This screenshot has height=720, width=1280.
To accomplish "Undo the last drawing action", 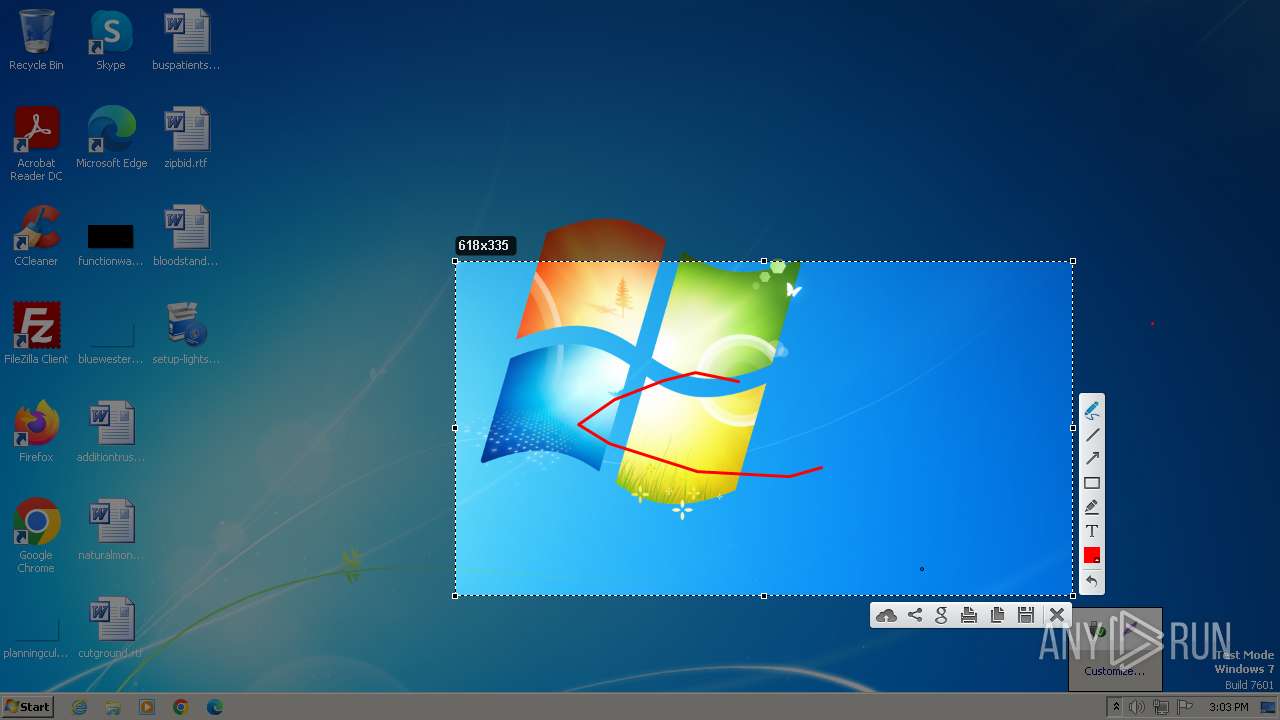I will 1092,581.
